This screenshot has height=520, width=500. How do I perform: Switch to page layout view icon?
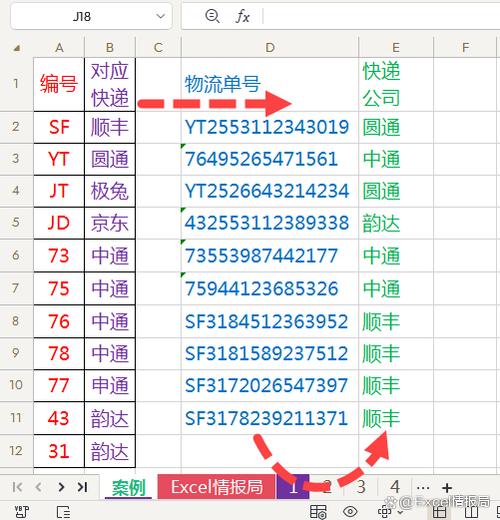[472, 512]
